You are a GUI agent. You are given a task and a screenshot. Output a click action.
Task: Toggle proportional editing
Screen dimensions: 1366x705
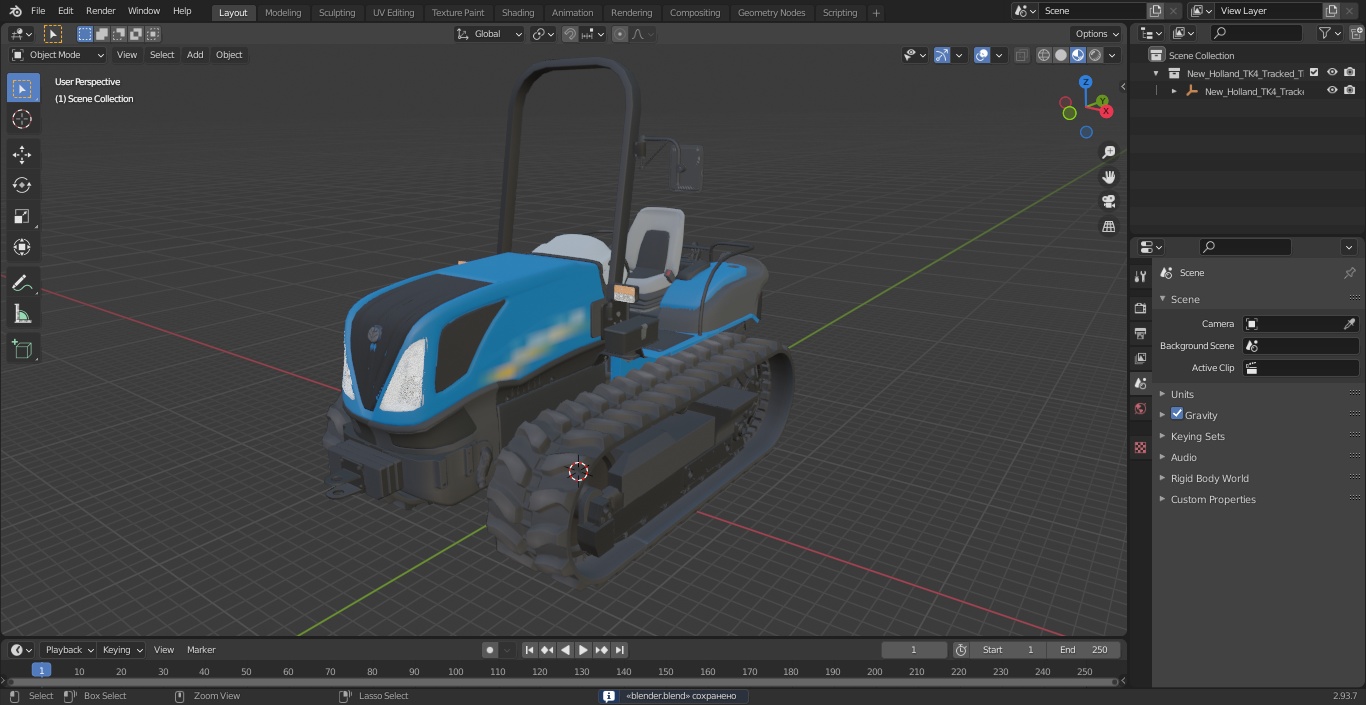620,34
